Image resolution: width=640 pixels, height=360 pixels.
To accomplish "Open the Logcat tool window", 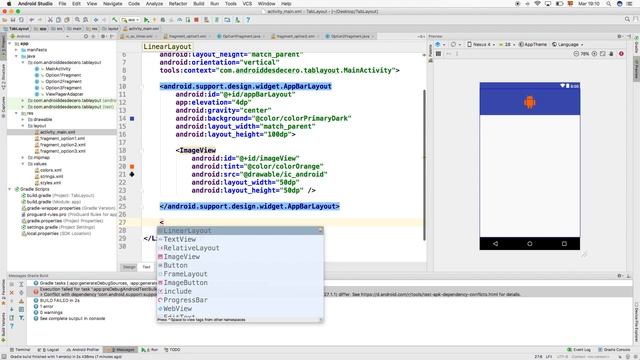I will [x=48, y=350].
